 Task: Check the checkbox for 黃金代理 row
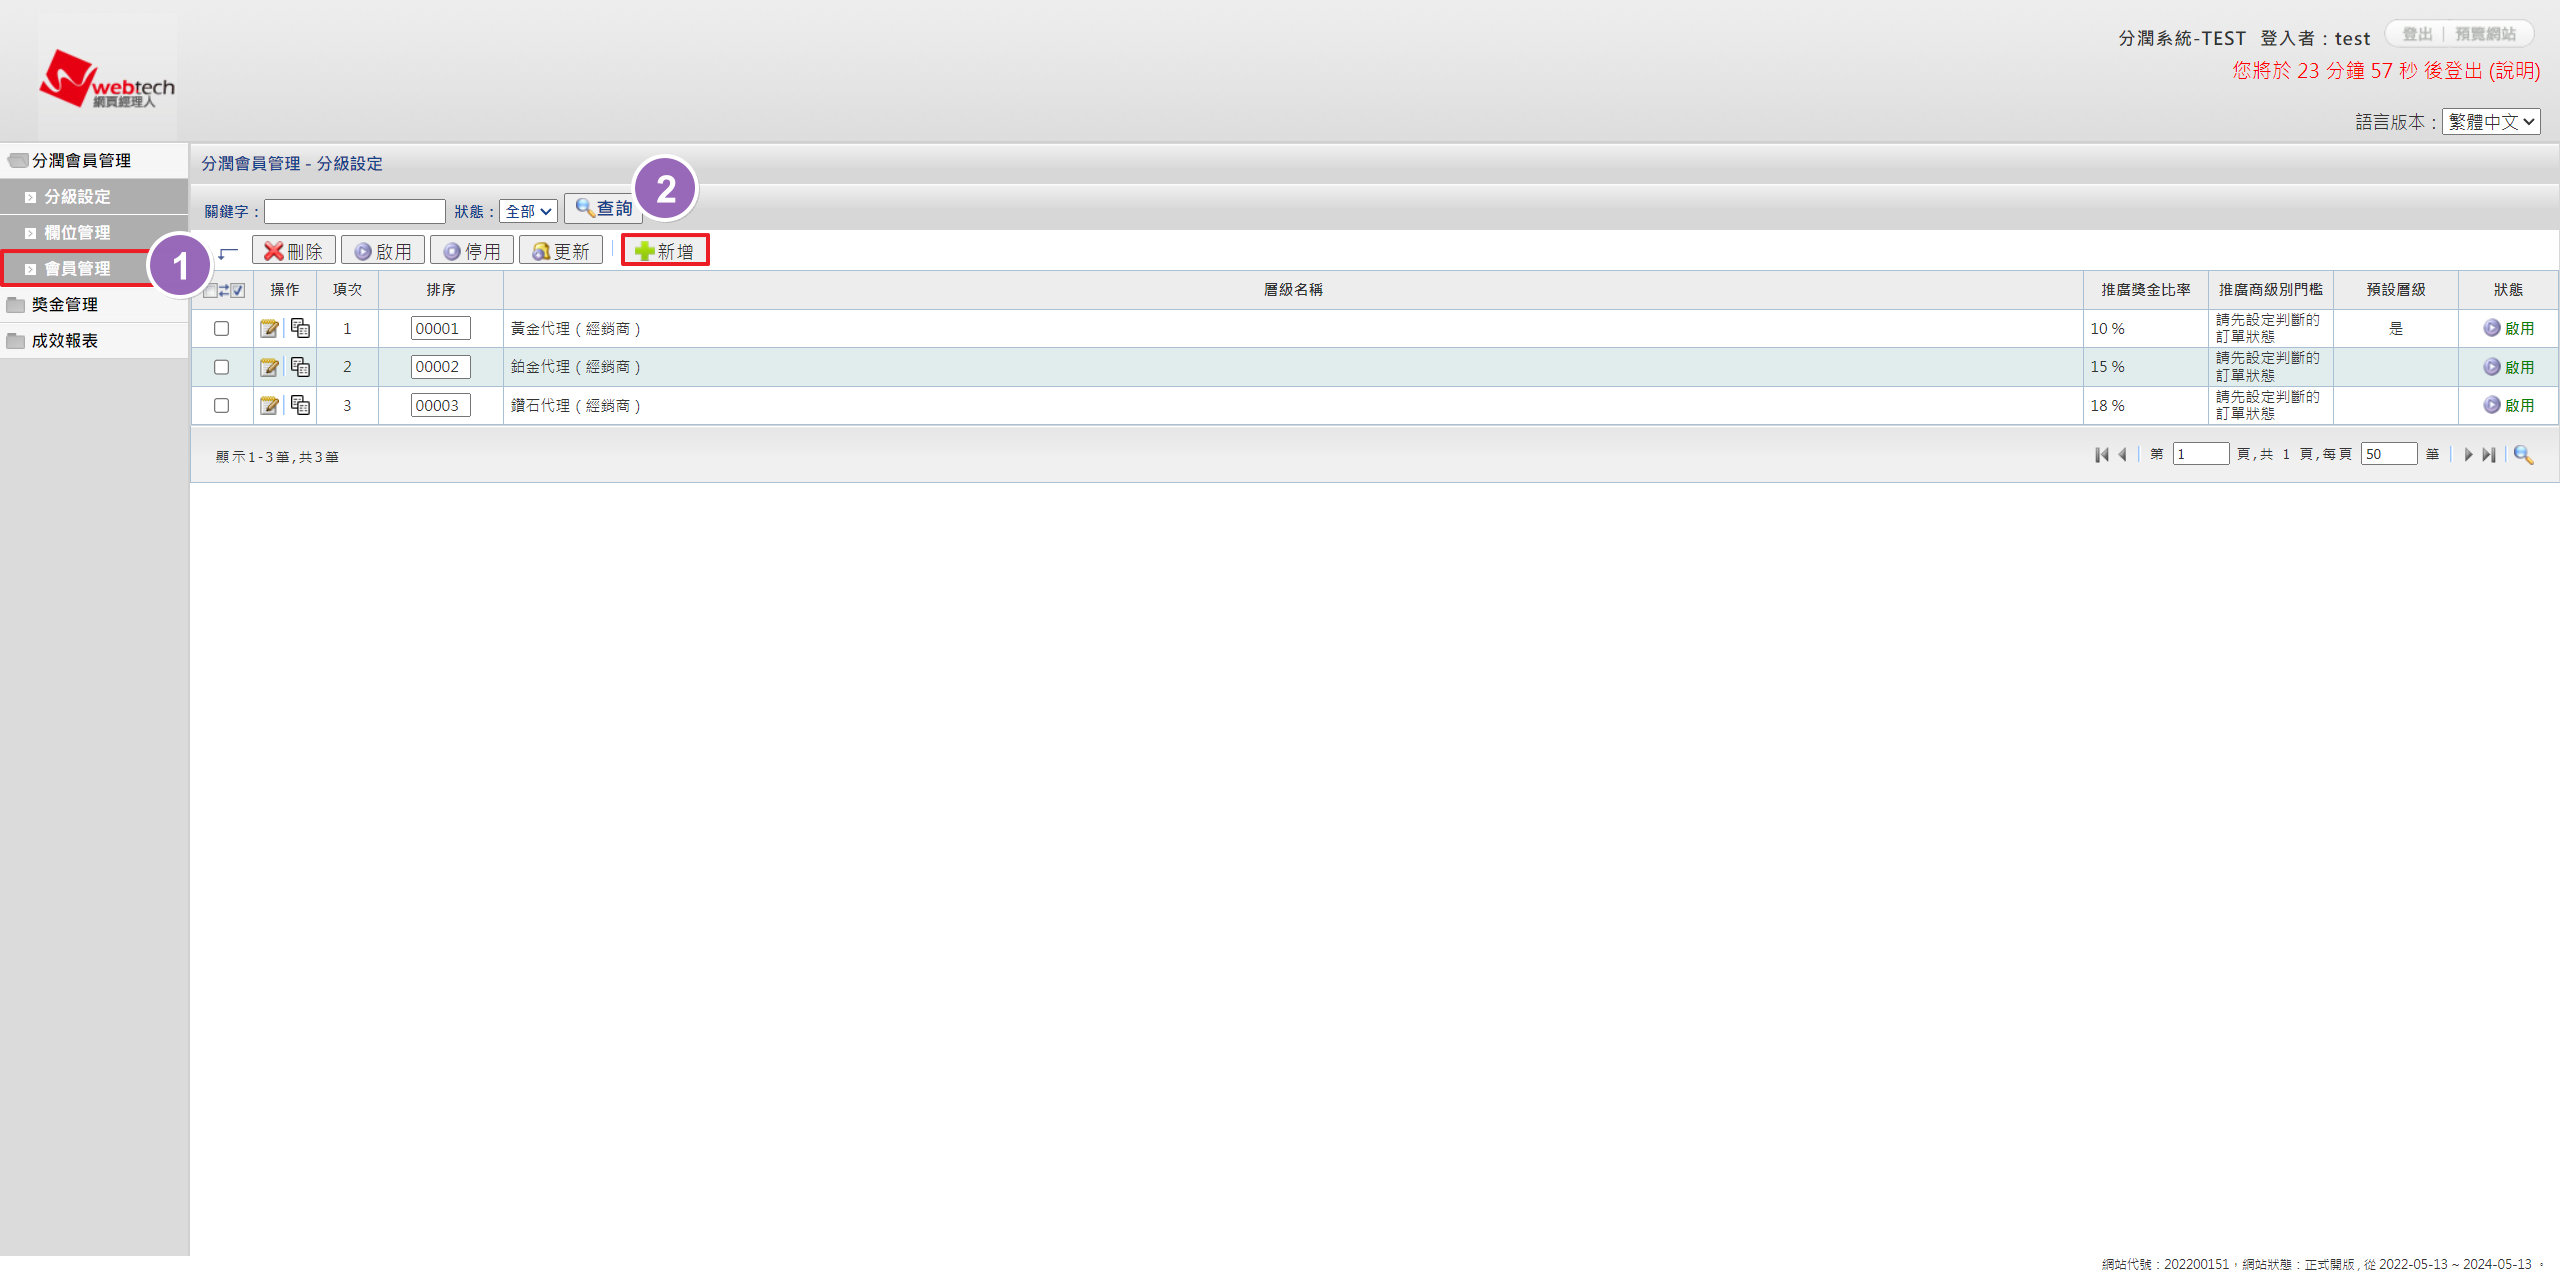(x=222, y=328)
